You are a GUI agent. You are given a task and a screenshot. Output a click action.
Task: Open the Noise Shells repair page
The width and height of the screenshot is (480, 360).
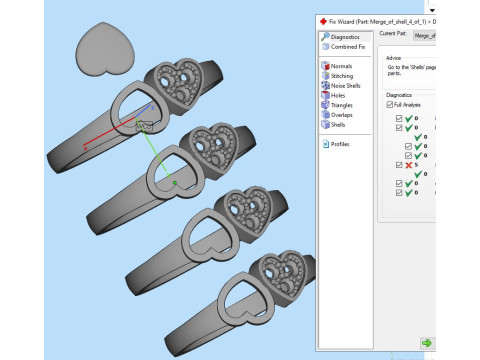[x=341, y=86]
